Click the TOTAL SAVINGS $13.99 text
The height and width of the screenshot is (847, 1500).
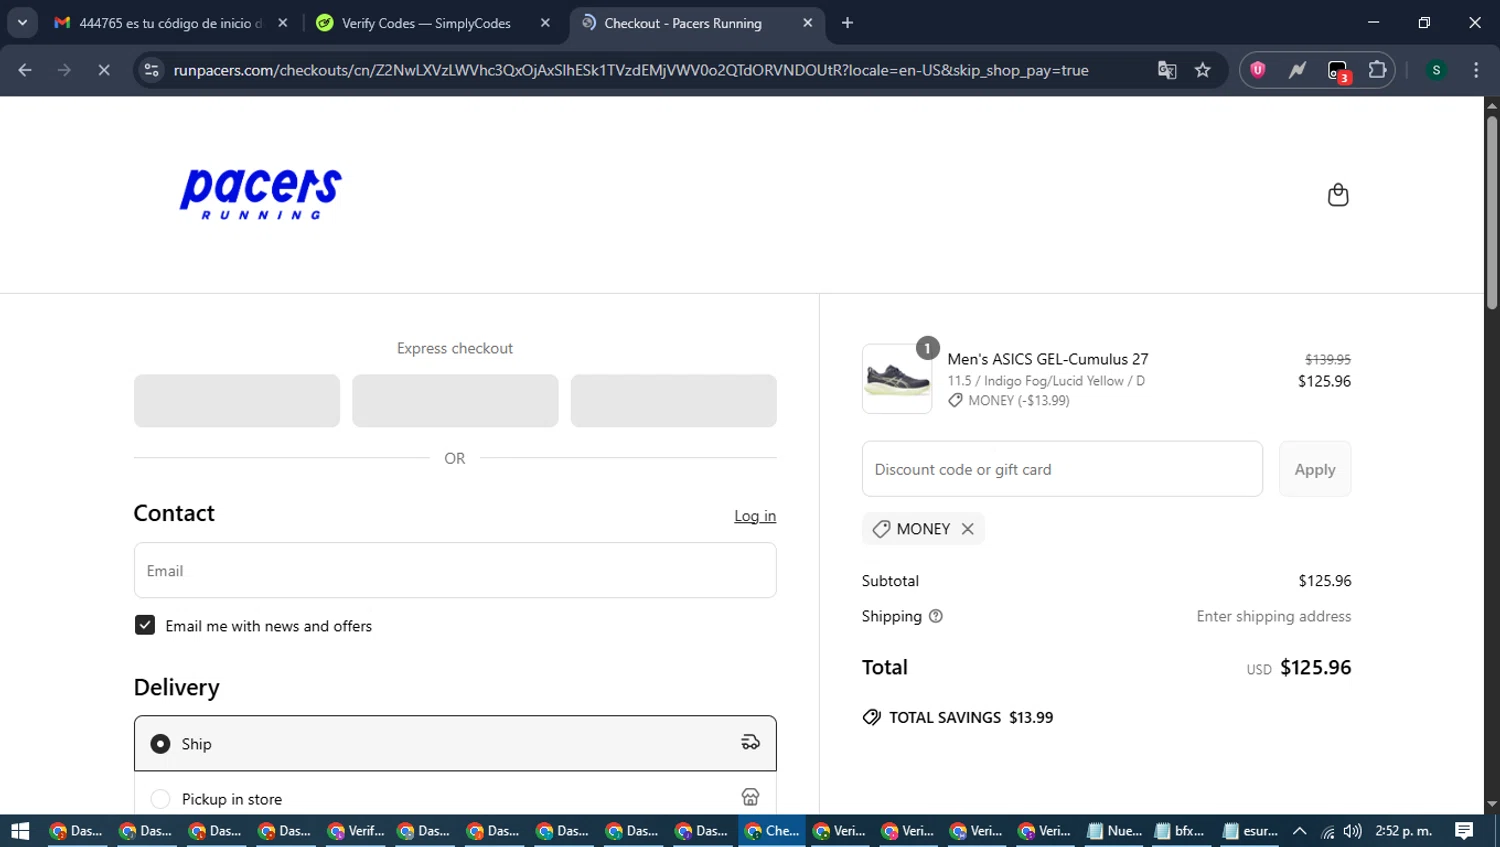coord(971,717)
